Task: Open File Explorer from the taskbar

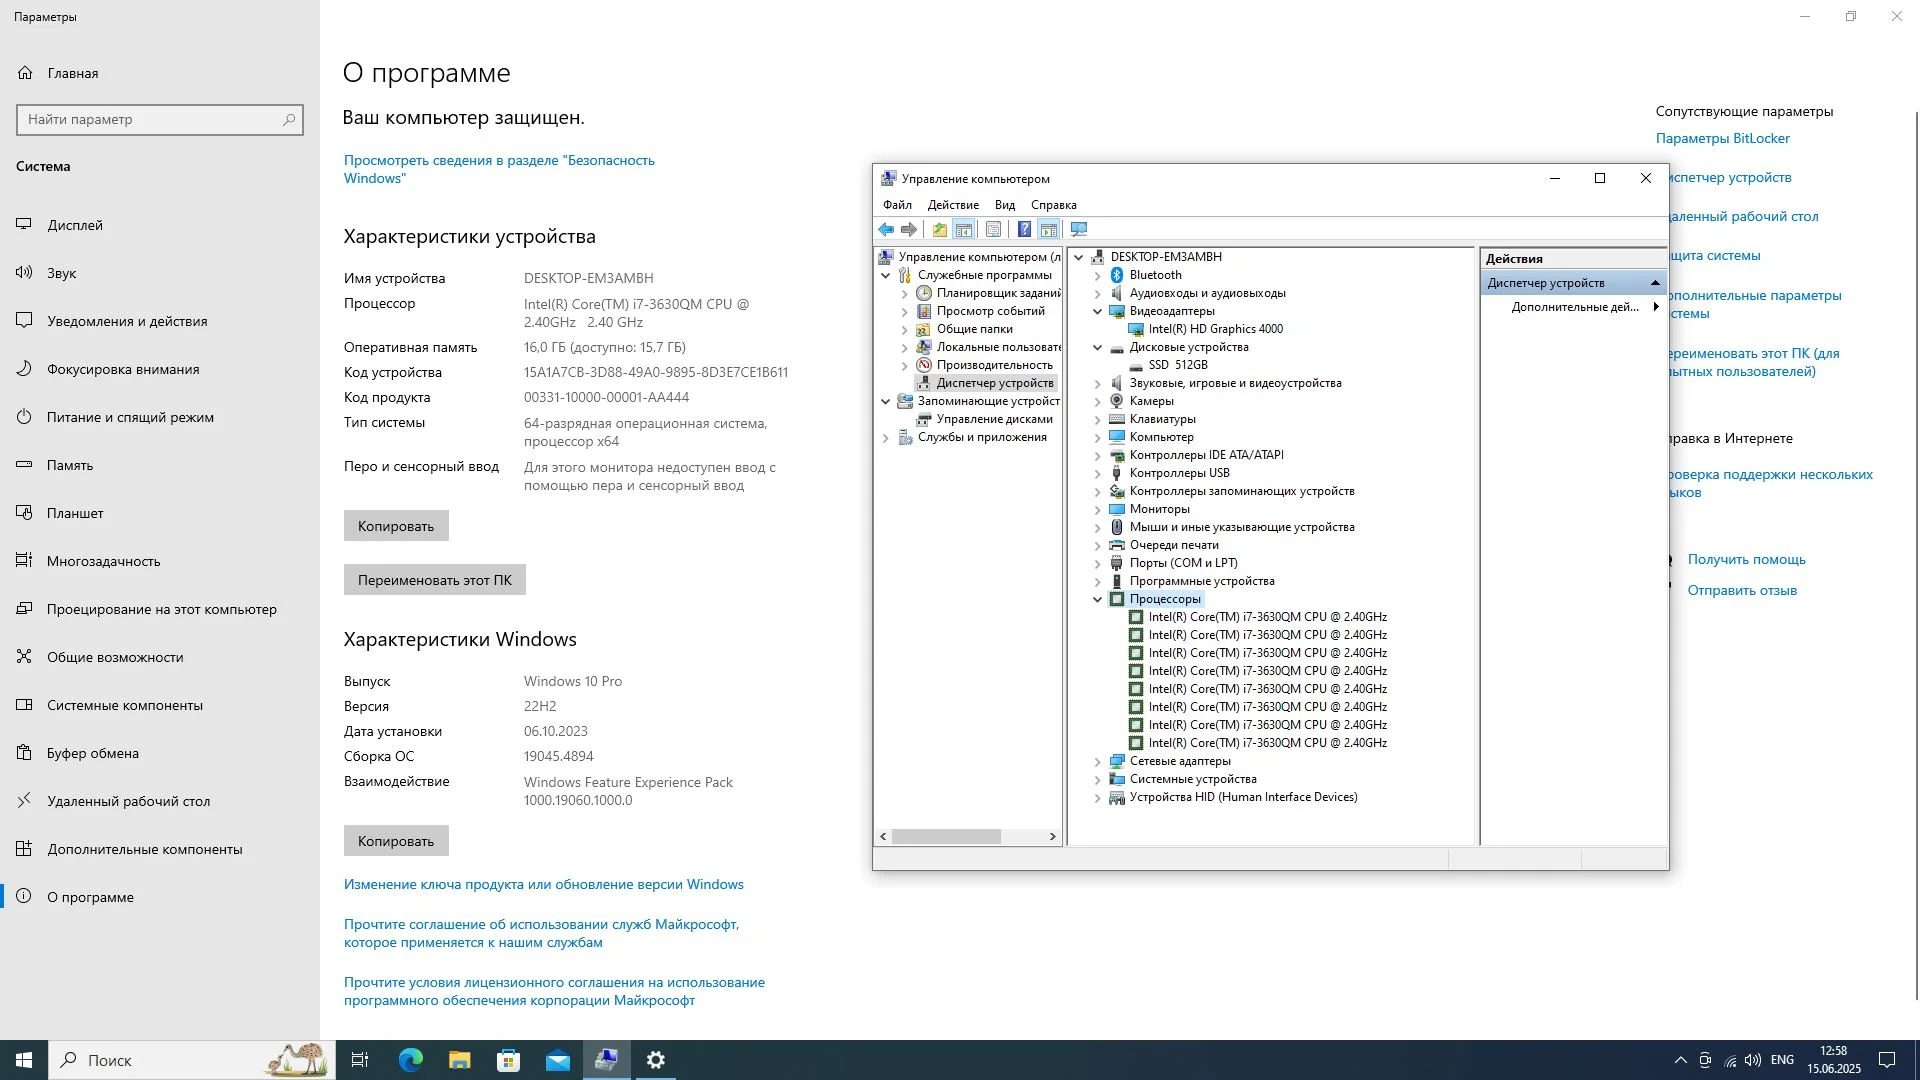Action: click(x=460, y=1060)
